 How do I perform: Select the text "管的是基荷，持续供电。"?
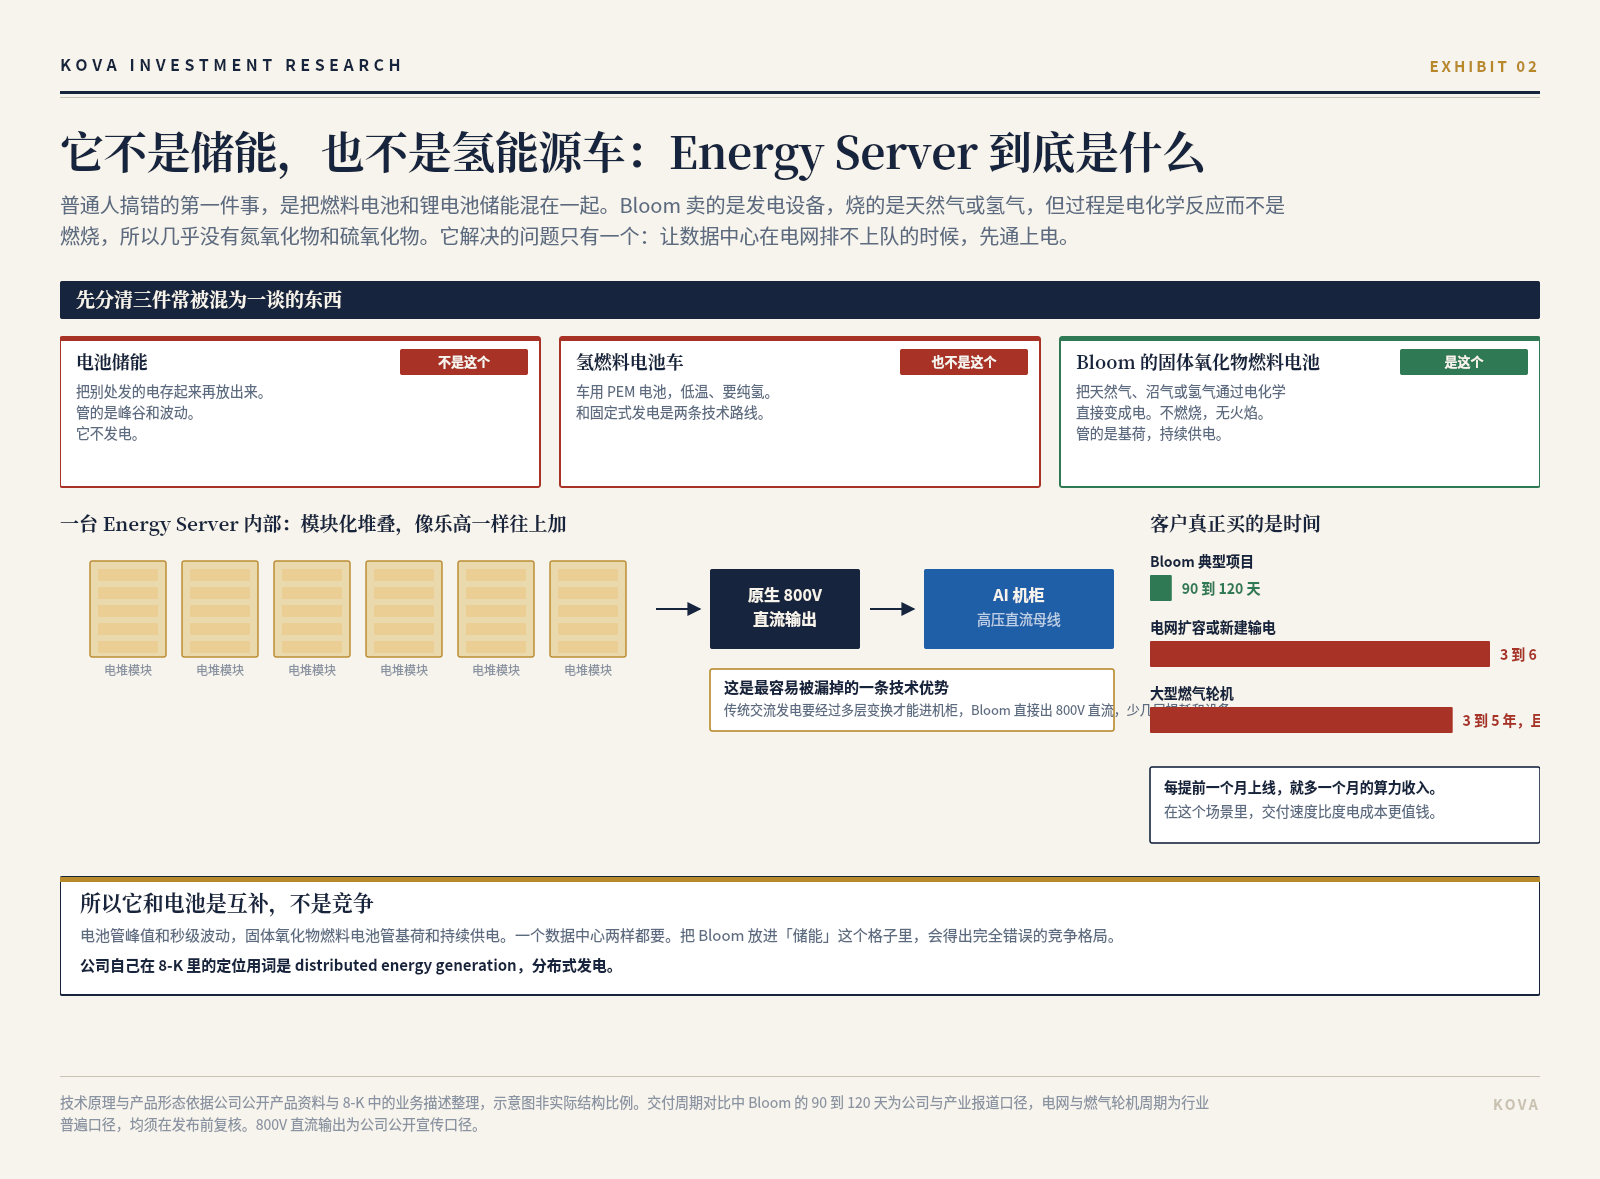pos(1150,434)
